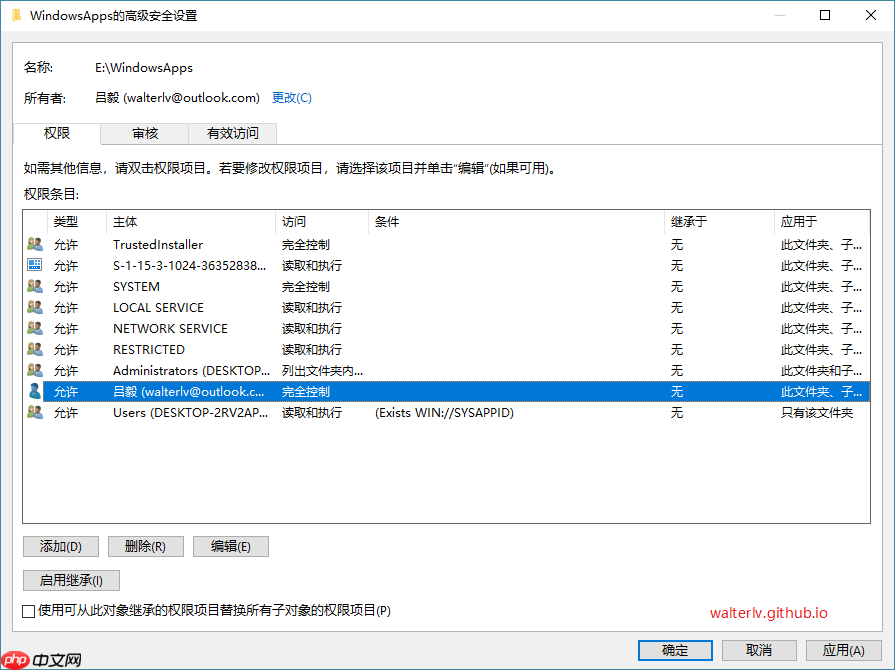Click the Users (DESKTOP-2RV2AP...) row icon
This screenshot has width=895, height=670.
coord(33,412)
